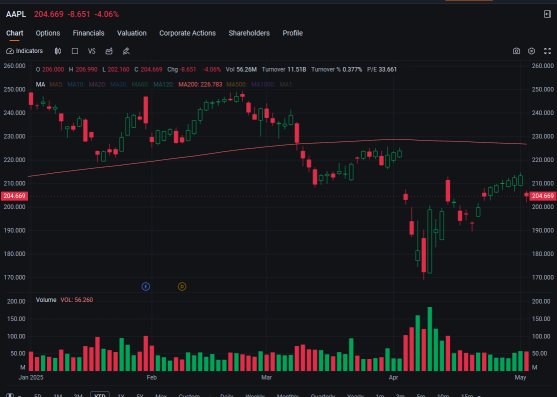Click the high price H 206.990
This screenshot has width=557, height=397.
(x=83, y=70)
